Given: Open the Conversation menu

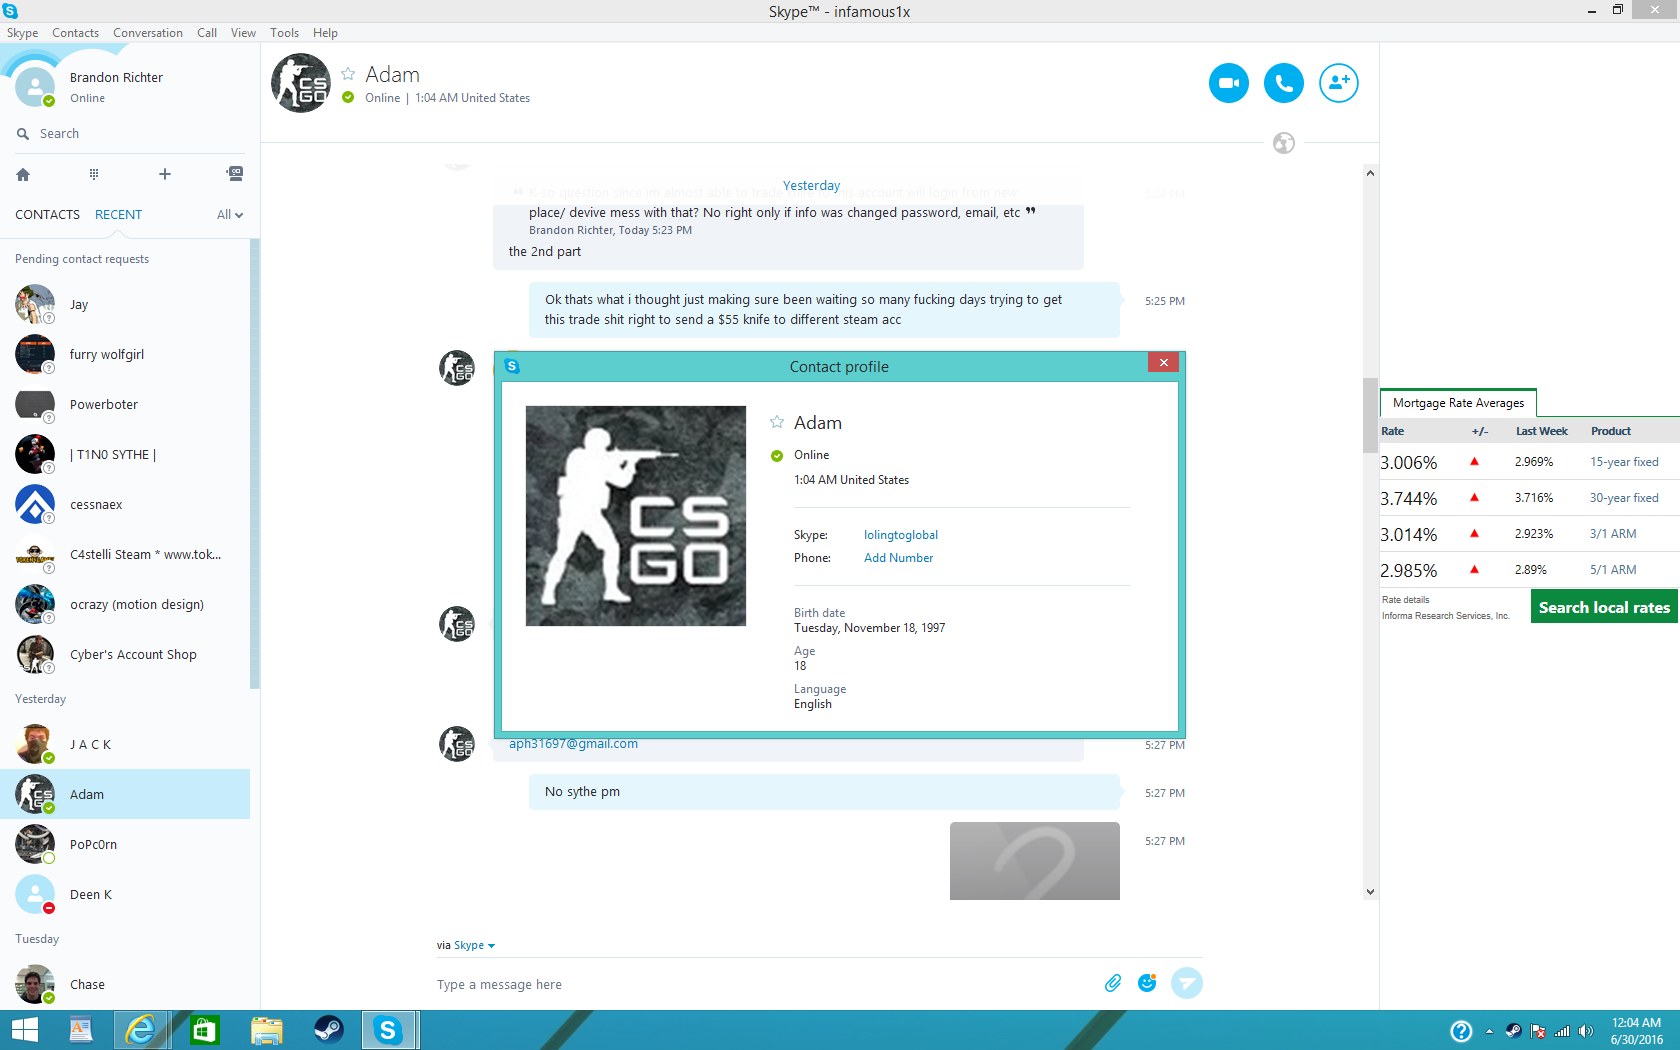Looking at the screenshot, I should [148, 33].
